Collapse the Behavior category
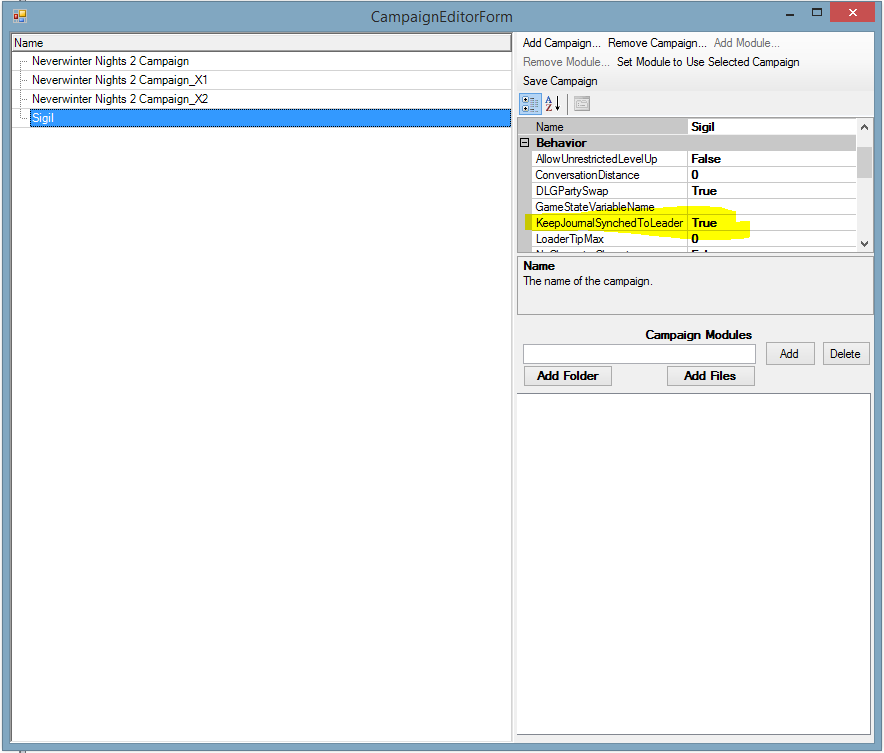 (524, 143)
